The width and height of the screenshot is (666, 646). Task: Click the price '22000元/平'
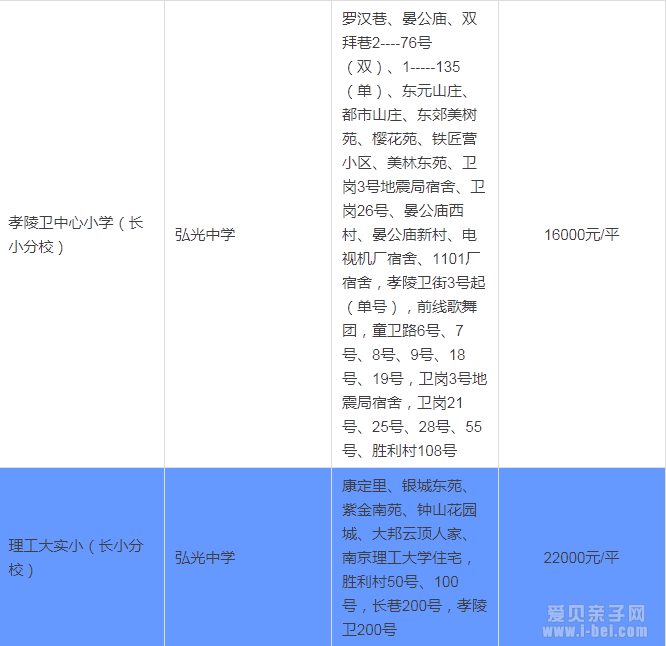point(581,557)
